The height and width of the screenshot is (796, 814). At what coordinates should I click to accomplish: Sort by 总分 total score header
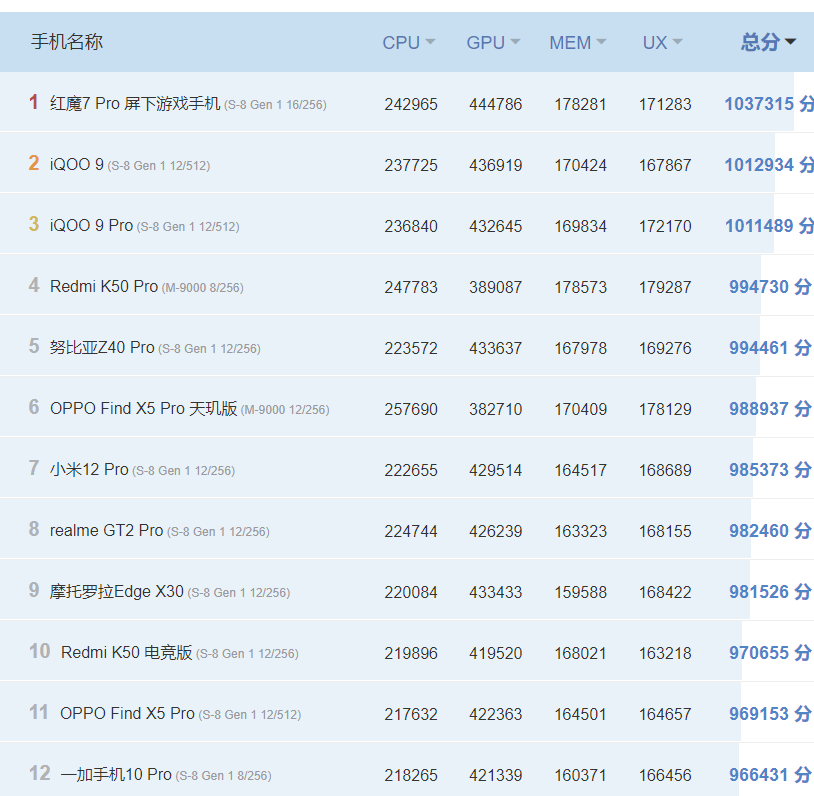768,42
